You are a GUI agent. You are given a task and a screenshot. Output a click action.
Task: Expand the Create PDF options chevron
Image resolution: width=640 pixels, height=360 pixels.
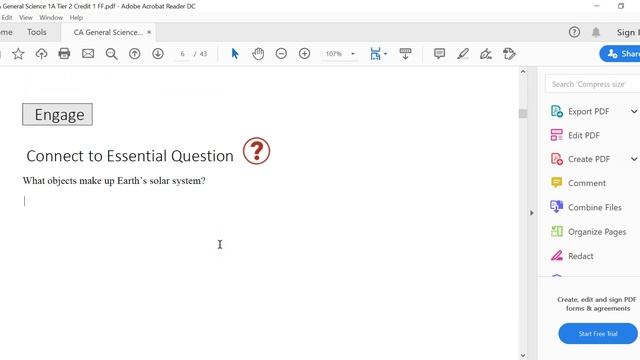[x=634, y=159]
